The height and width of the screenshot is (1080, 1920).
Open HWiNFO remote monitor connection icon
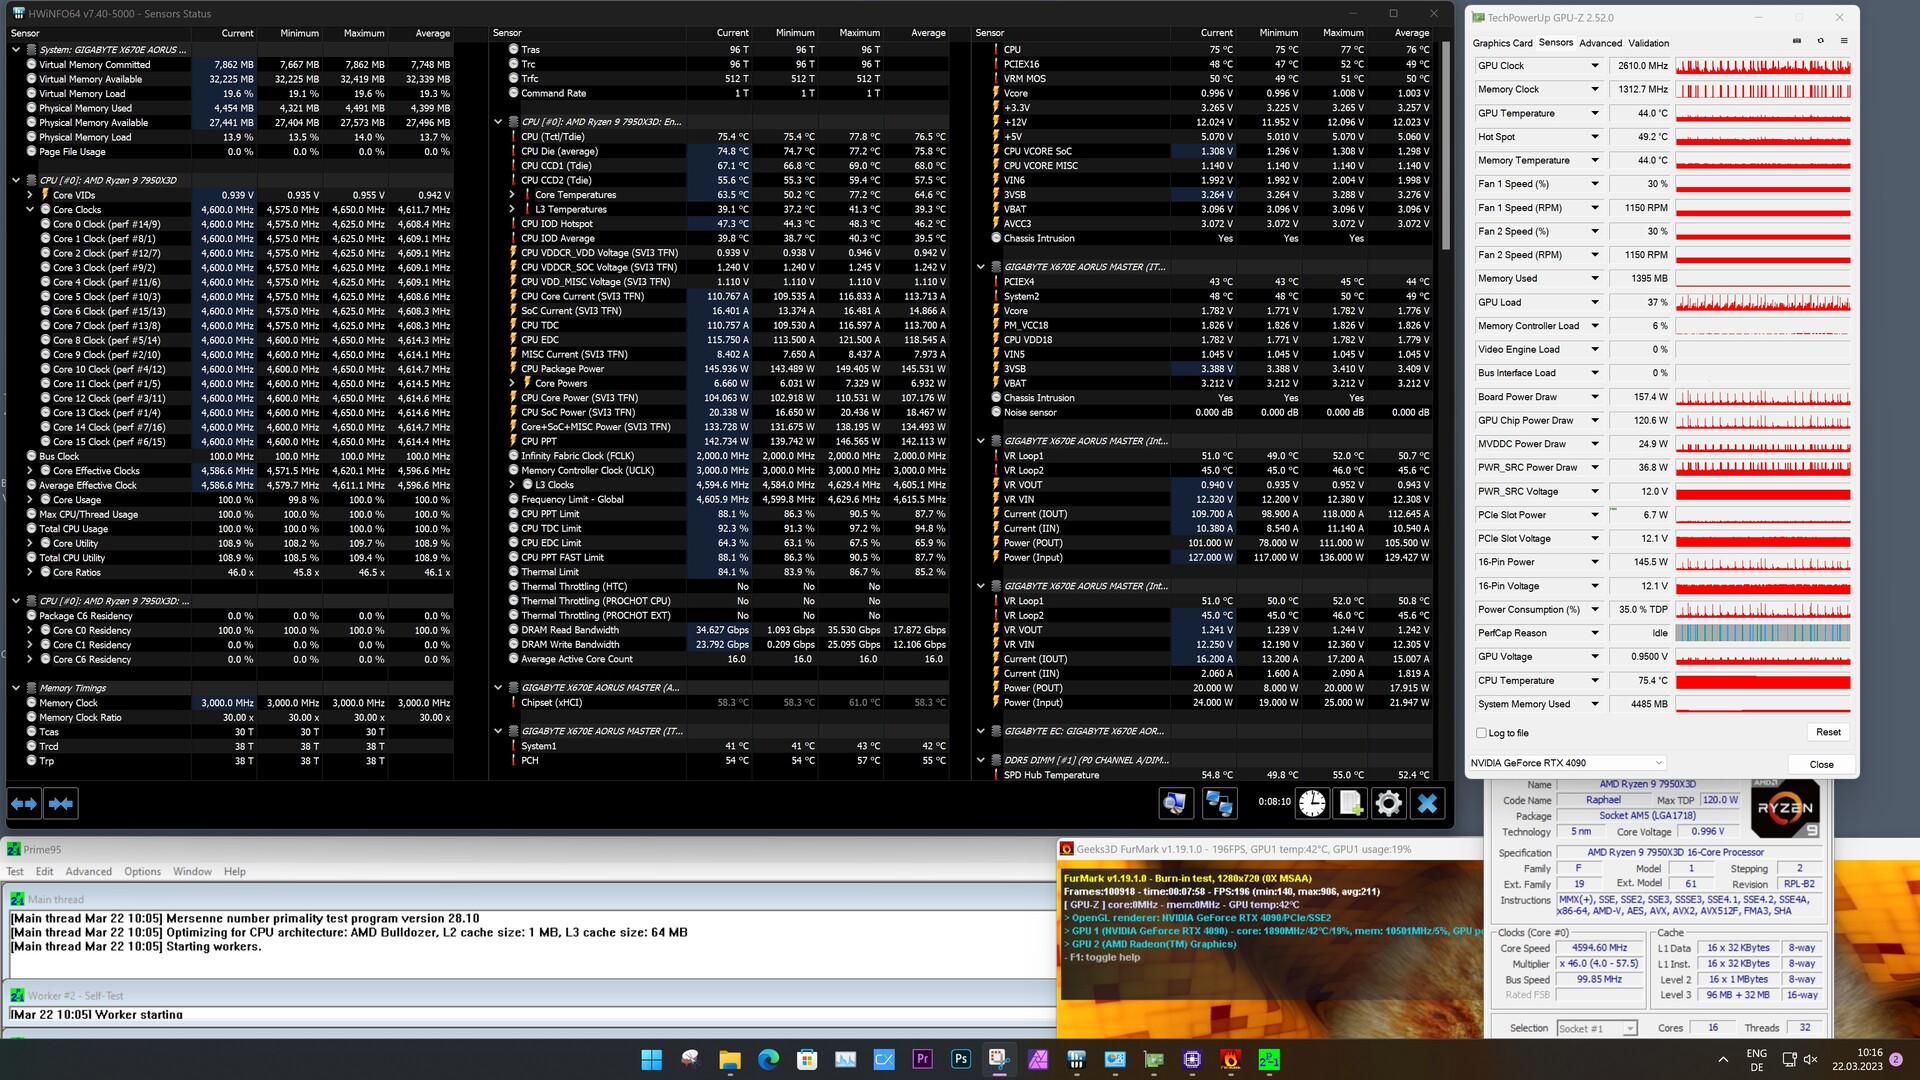click(x=1175, y=803)
